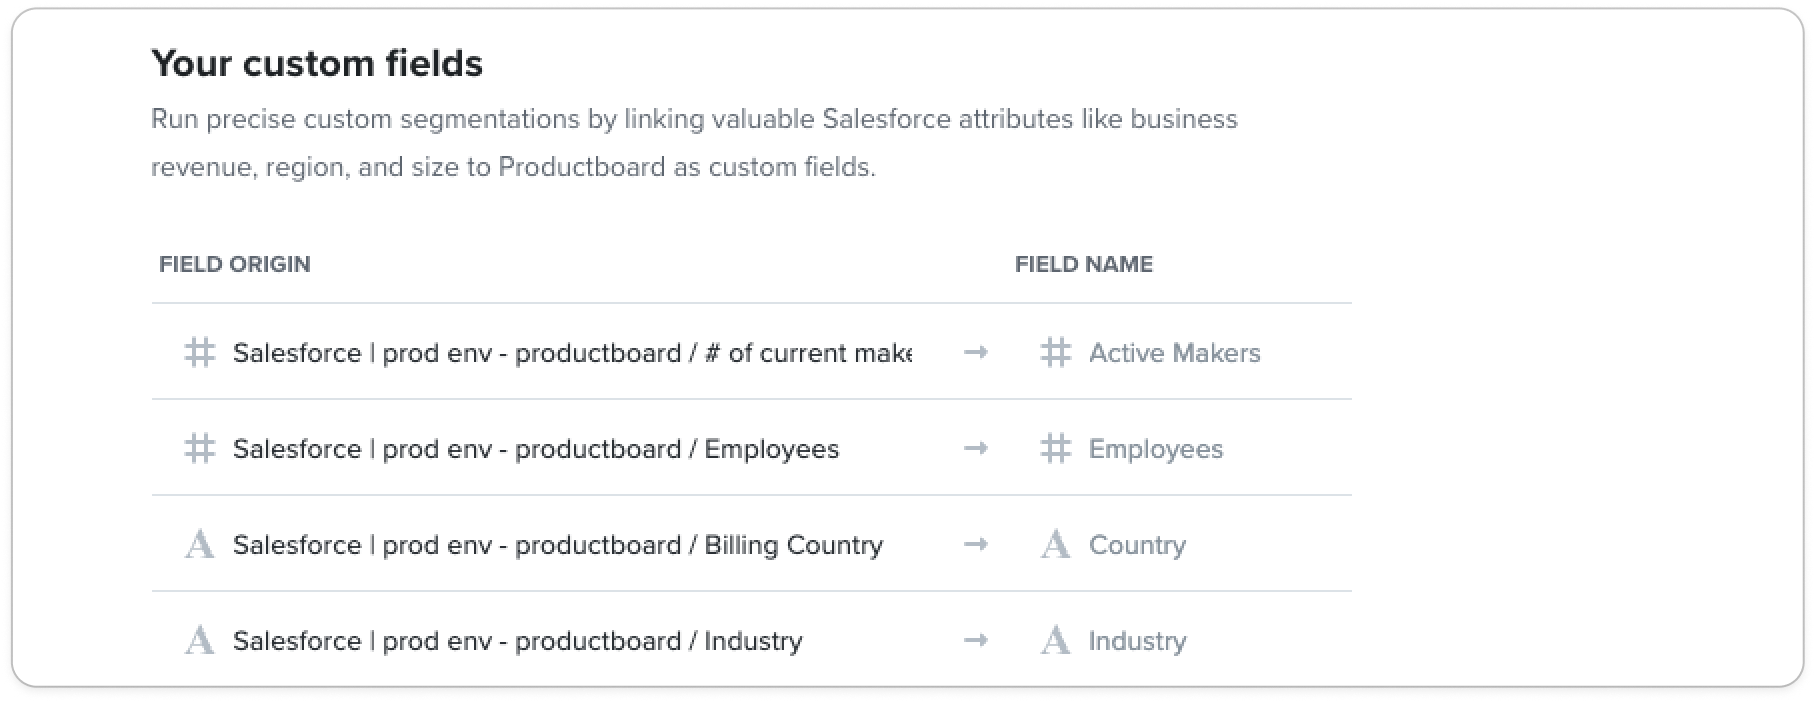Click text icon next to Industry field name
Viewport: 1815px width, 702px height.
pyautogui.click(x=1056, y=640)
